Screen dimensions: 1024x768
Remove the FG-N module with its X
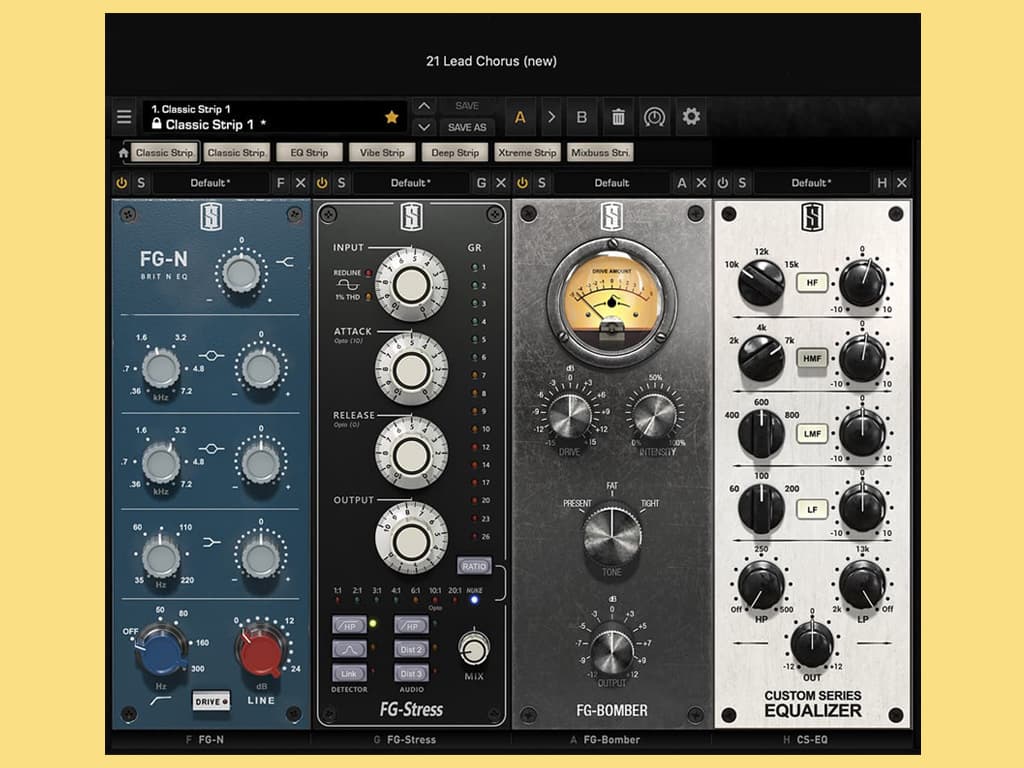click(x=300, y=183)
